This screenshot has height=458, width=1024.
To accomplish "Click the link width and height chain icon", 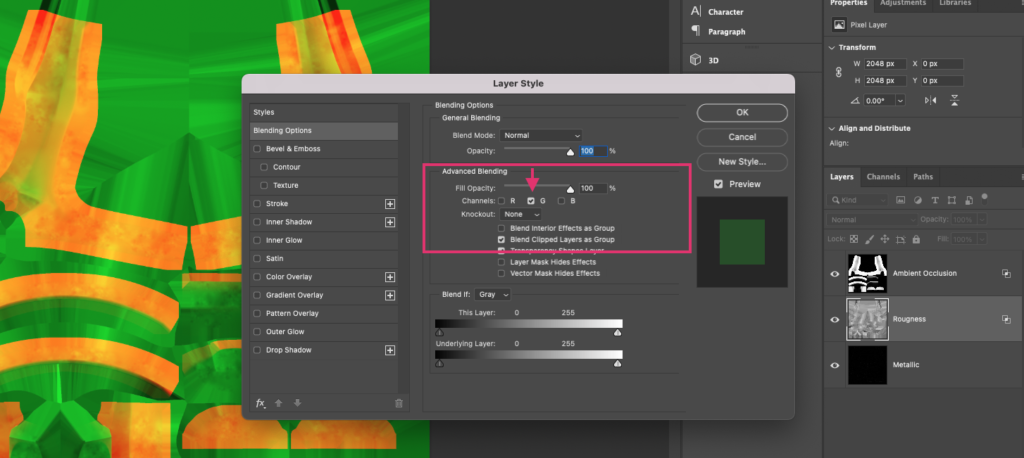I will pos(839,73).
